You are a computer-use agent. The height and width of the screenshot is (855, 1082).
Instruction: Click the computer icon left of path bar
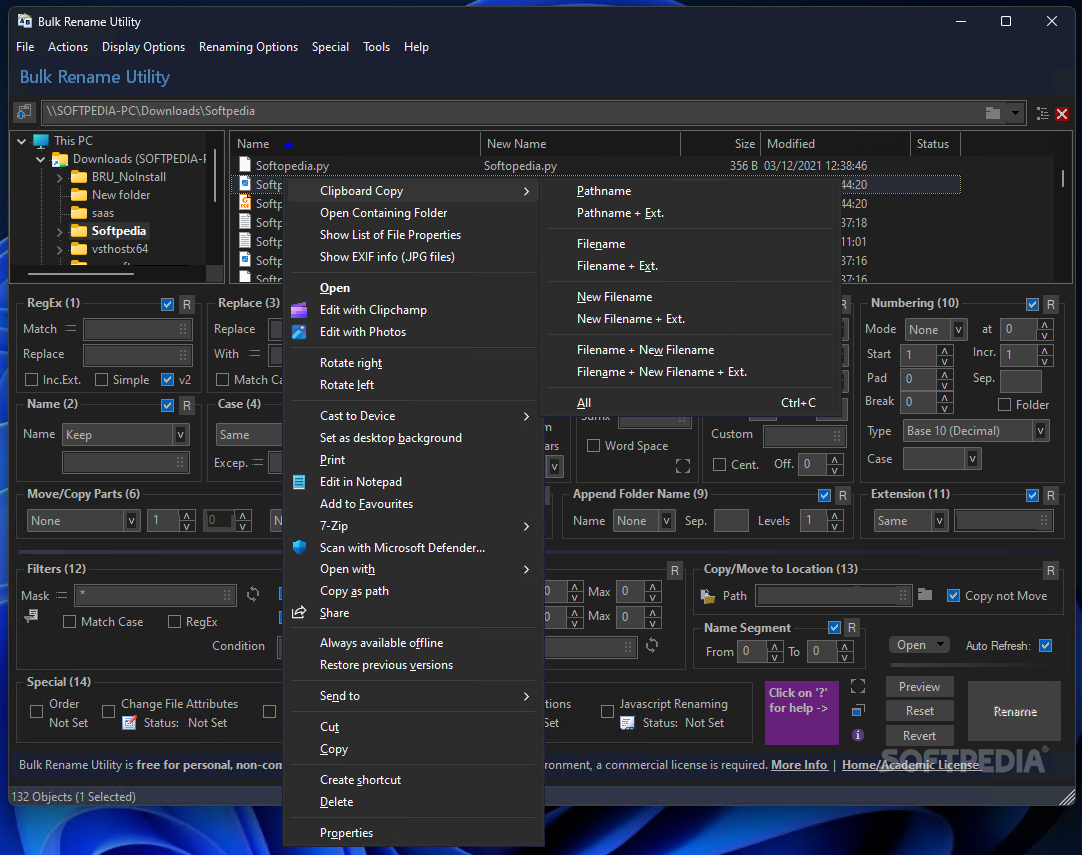pos(24,112)
